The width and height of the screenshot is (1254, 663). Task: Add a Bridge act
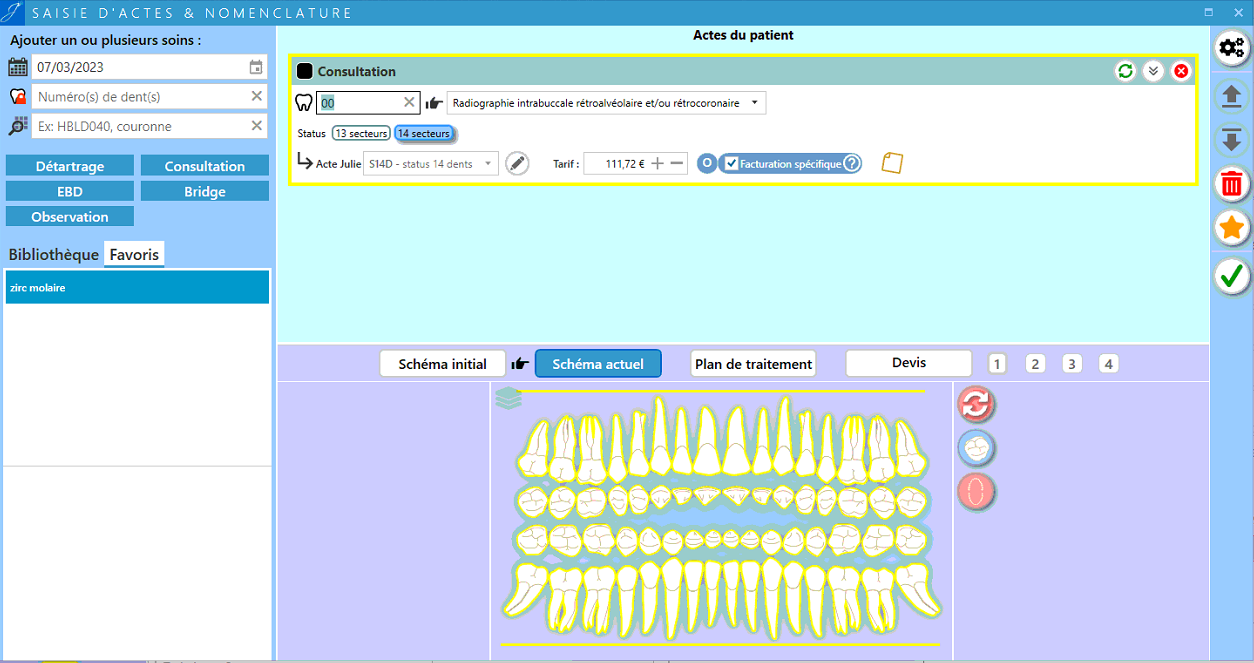(205, 191)
